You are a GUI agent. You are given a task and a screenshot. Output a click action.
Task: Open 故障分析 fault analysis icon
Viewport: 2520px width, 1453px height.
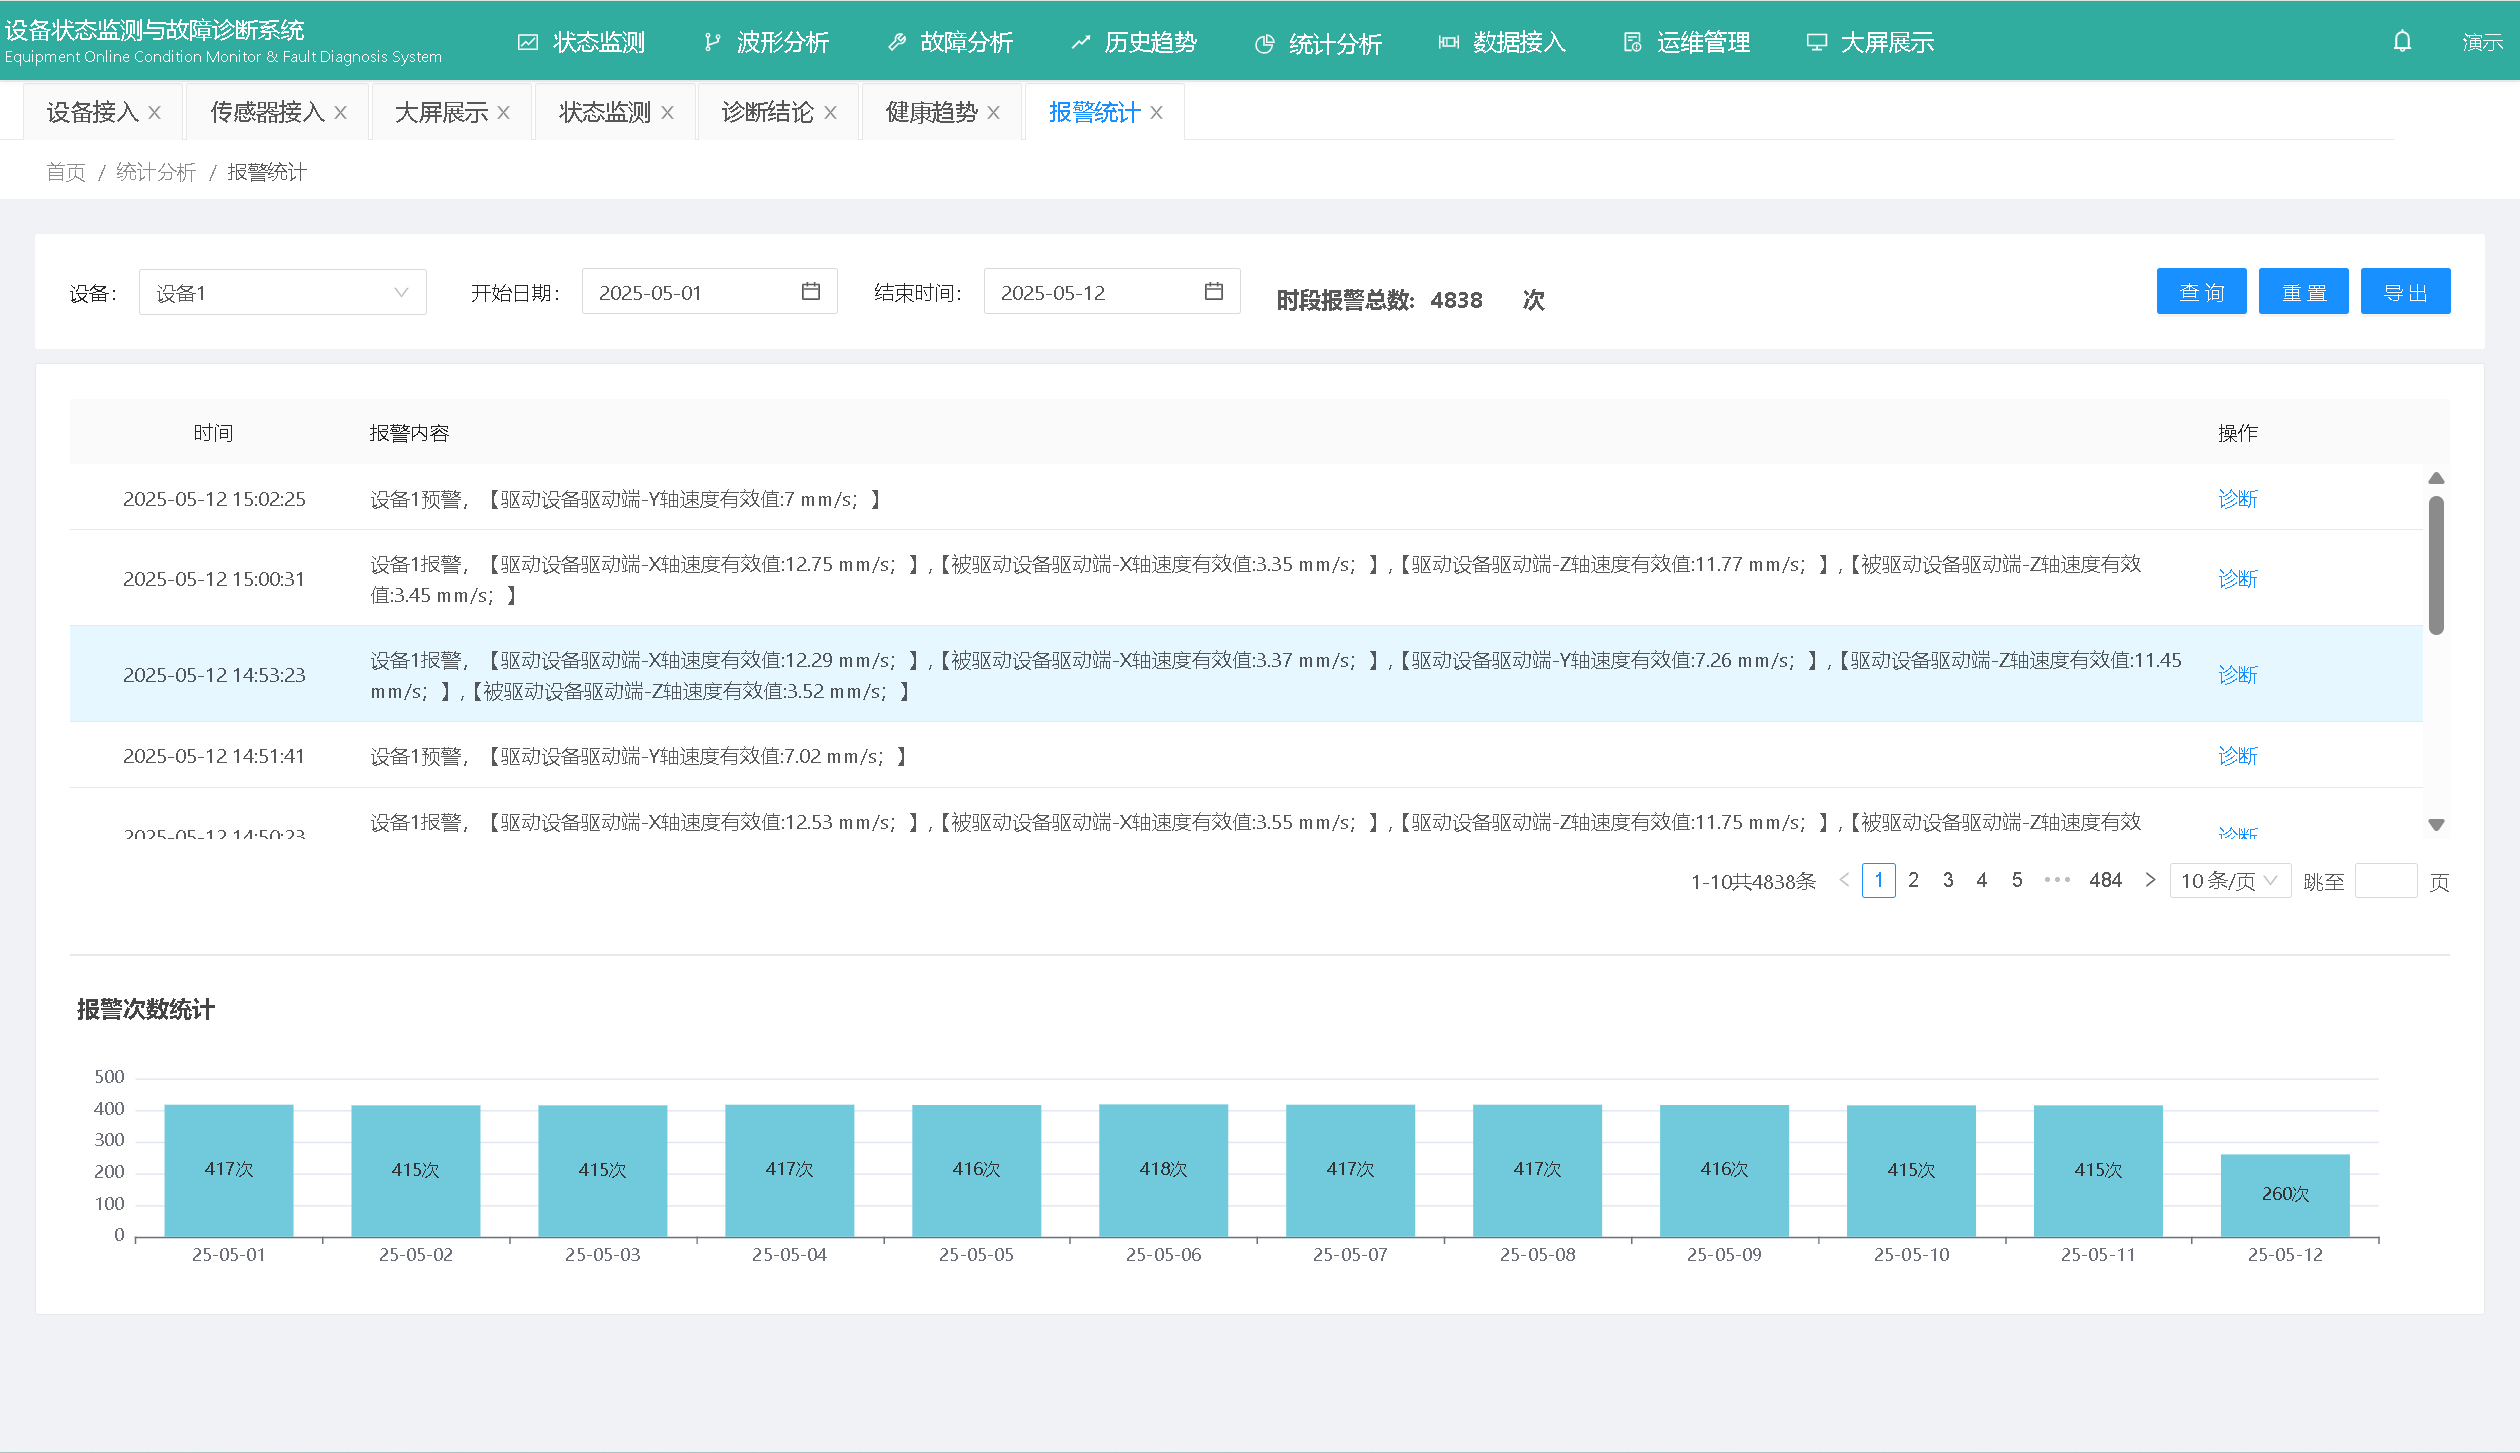[895, 42]
